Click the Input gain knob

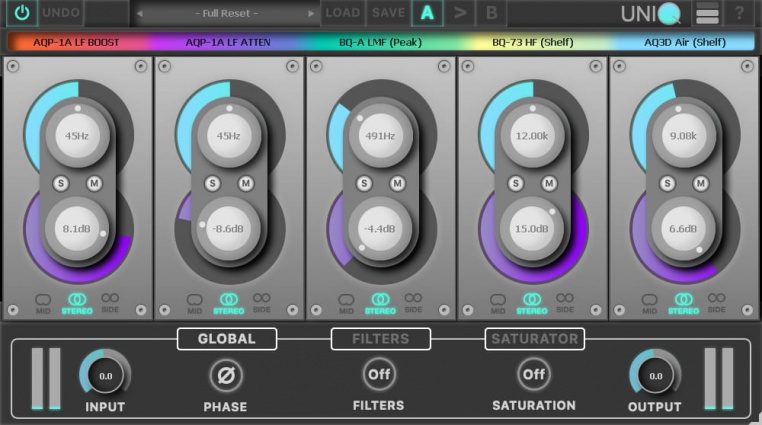pyautogui.click(x=105, y=375)
